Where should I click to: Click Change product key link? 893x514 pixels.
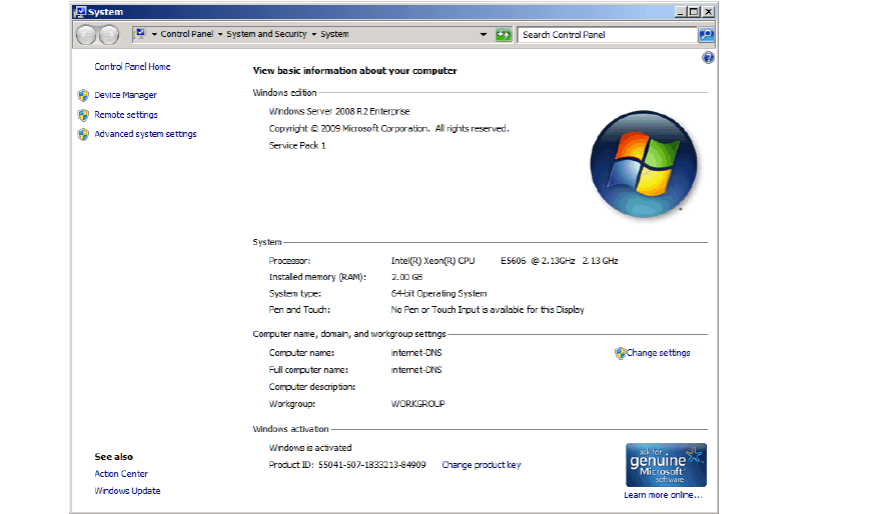pos(481,465)
